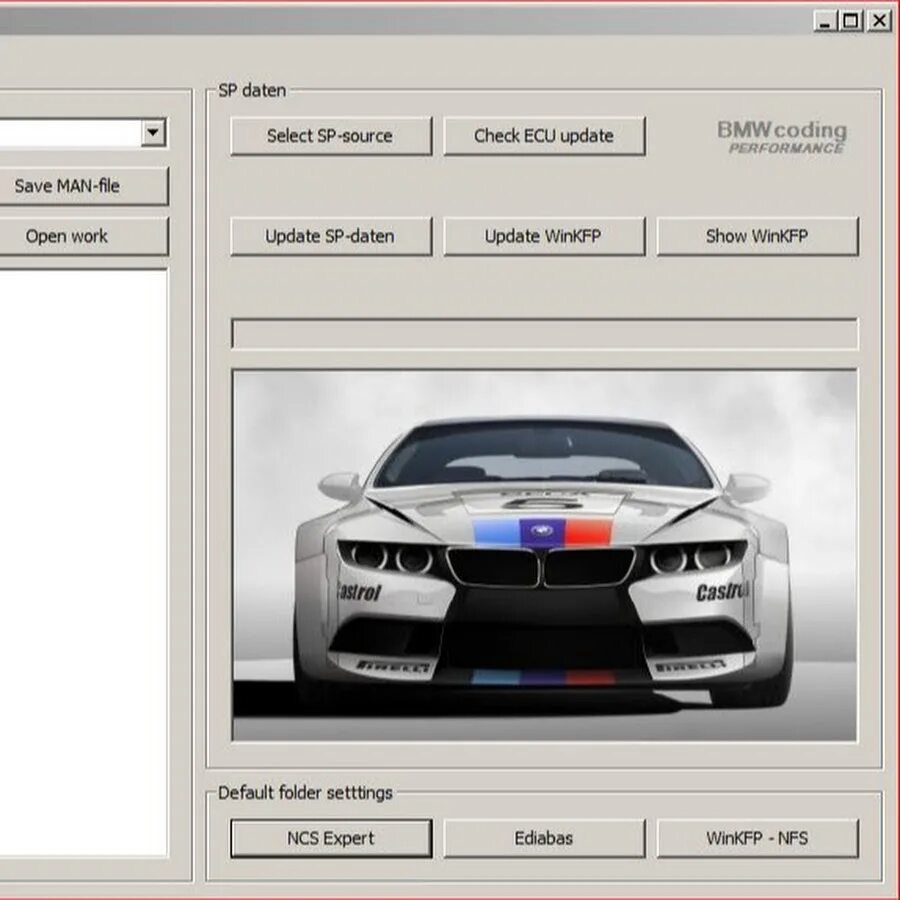
Task: Click inside the white list box
Action: pyautogui.click(x=83, y=562)
